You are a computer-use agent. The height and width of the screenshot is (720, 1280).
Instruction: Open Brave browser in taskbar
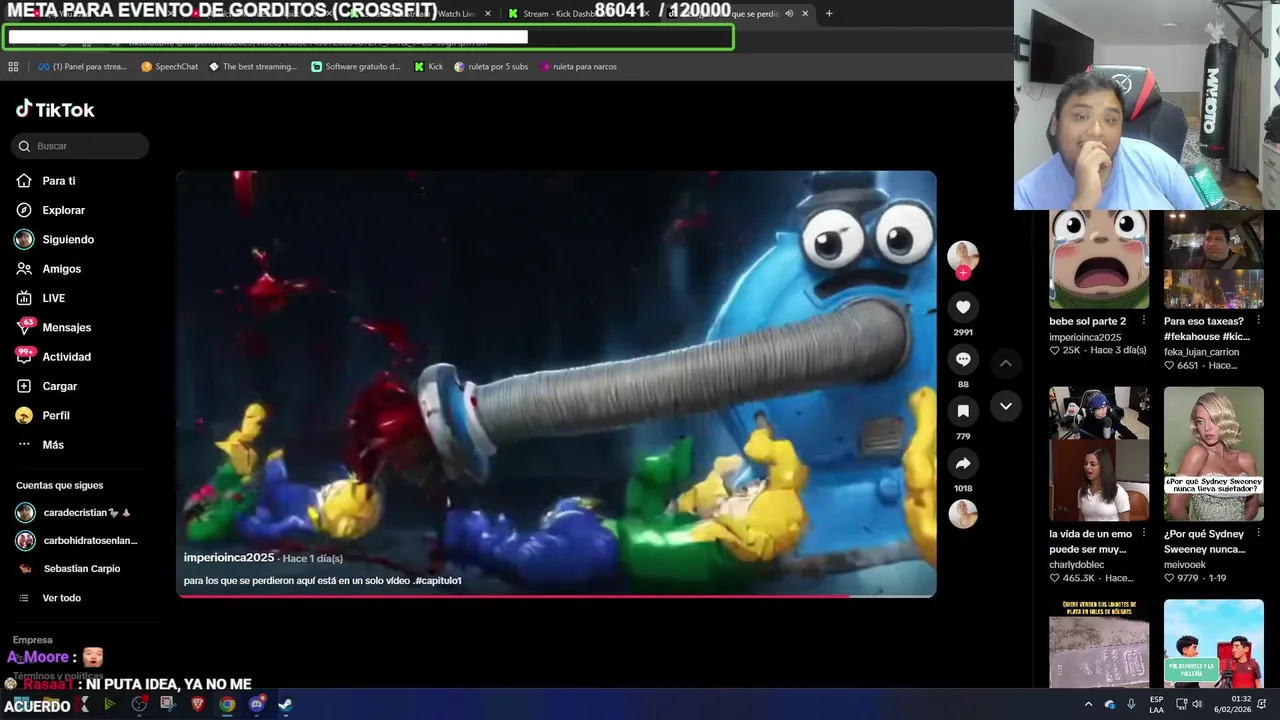tap(198, 704)
